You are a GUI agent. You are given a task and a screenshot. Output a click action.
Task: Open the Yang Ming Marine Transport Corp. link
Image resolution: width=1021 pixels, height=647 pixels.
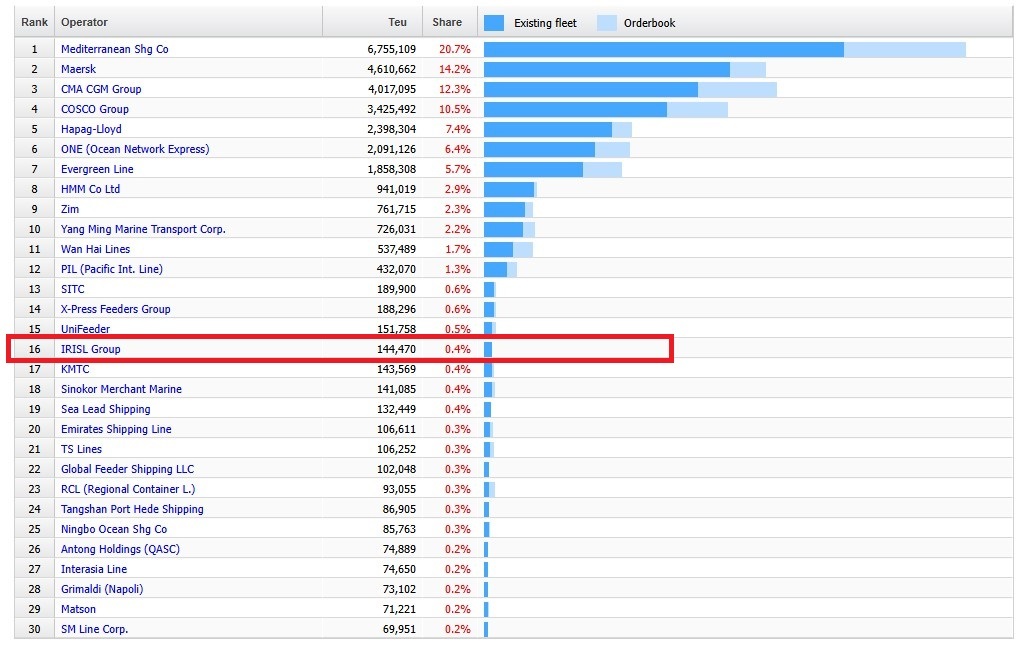[143, 229]
